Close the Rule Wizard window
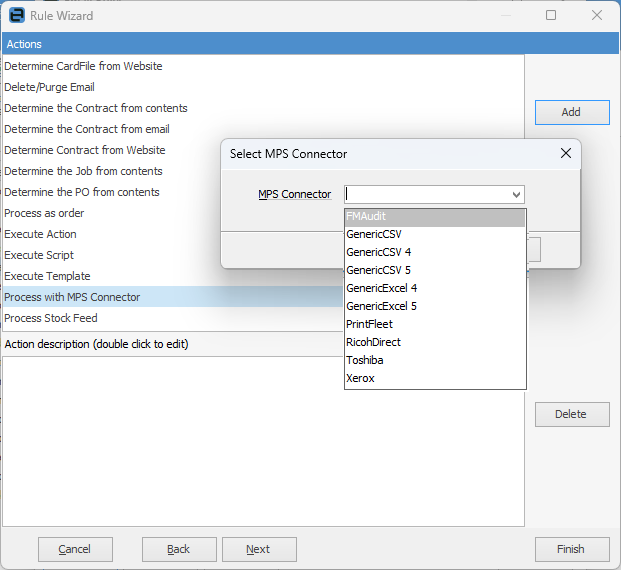The height and width of the screenshot is (570, 621). [x=597, y=15]
